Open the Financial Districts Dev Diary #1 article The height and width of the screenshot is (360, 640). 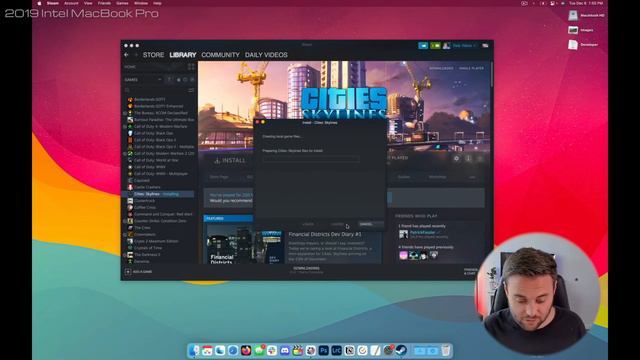[325, 234]
